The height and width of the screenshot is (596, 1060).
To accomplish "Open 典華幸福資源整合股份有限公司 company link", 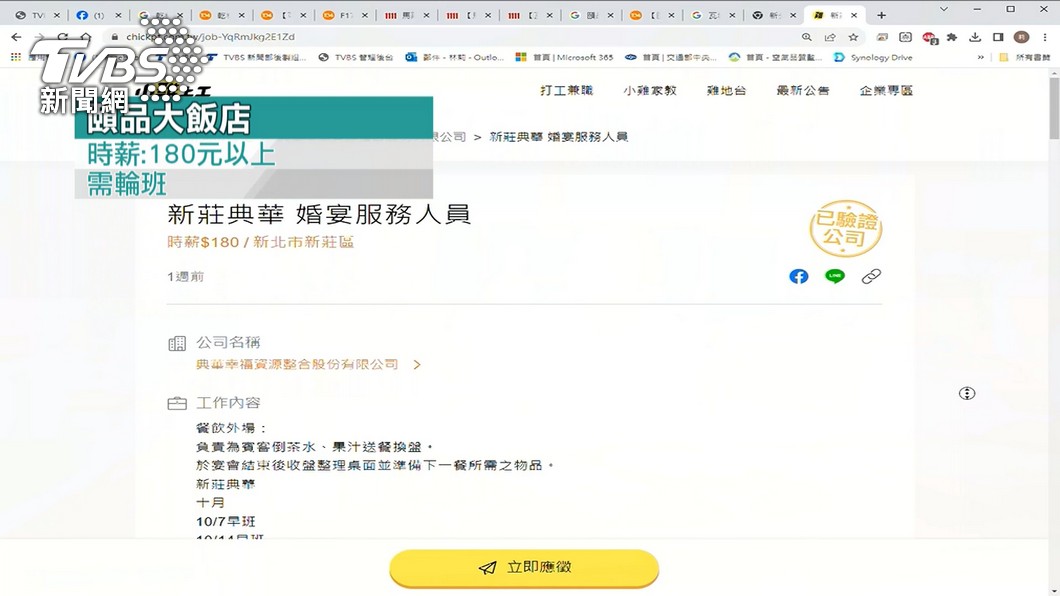I will point(297,365).
